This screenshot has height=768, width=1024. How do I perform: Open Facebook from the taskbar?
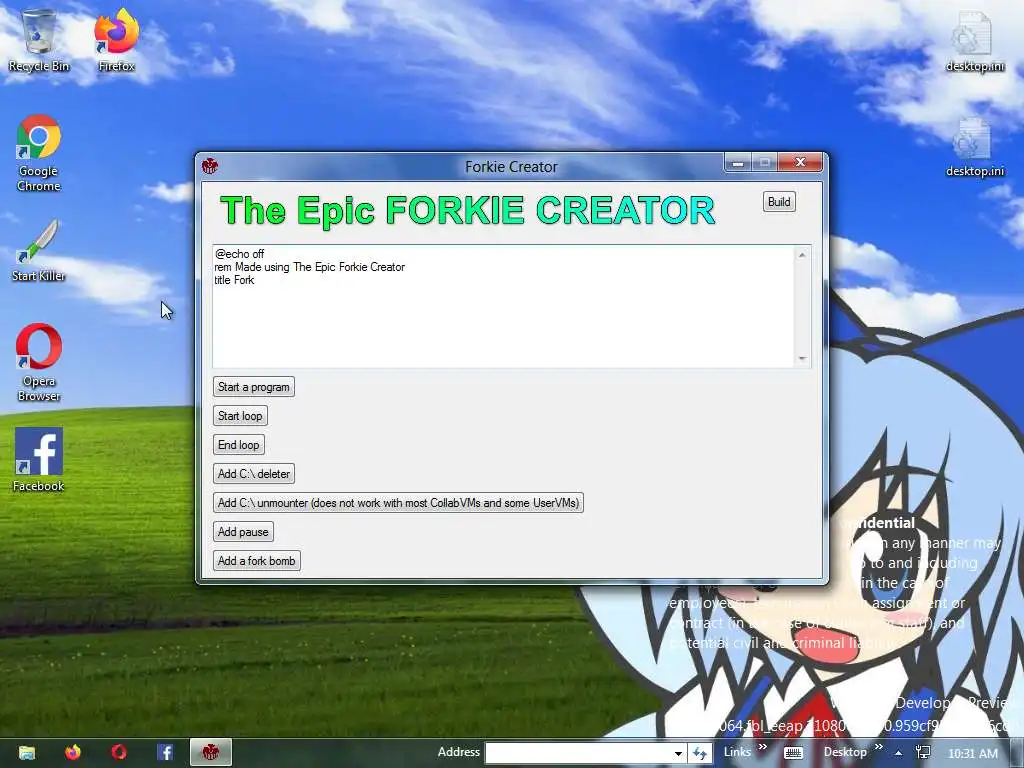click(165, 752)
